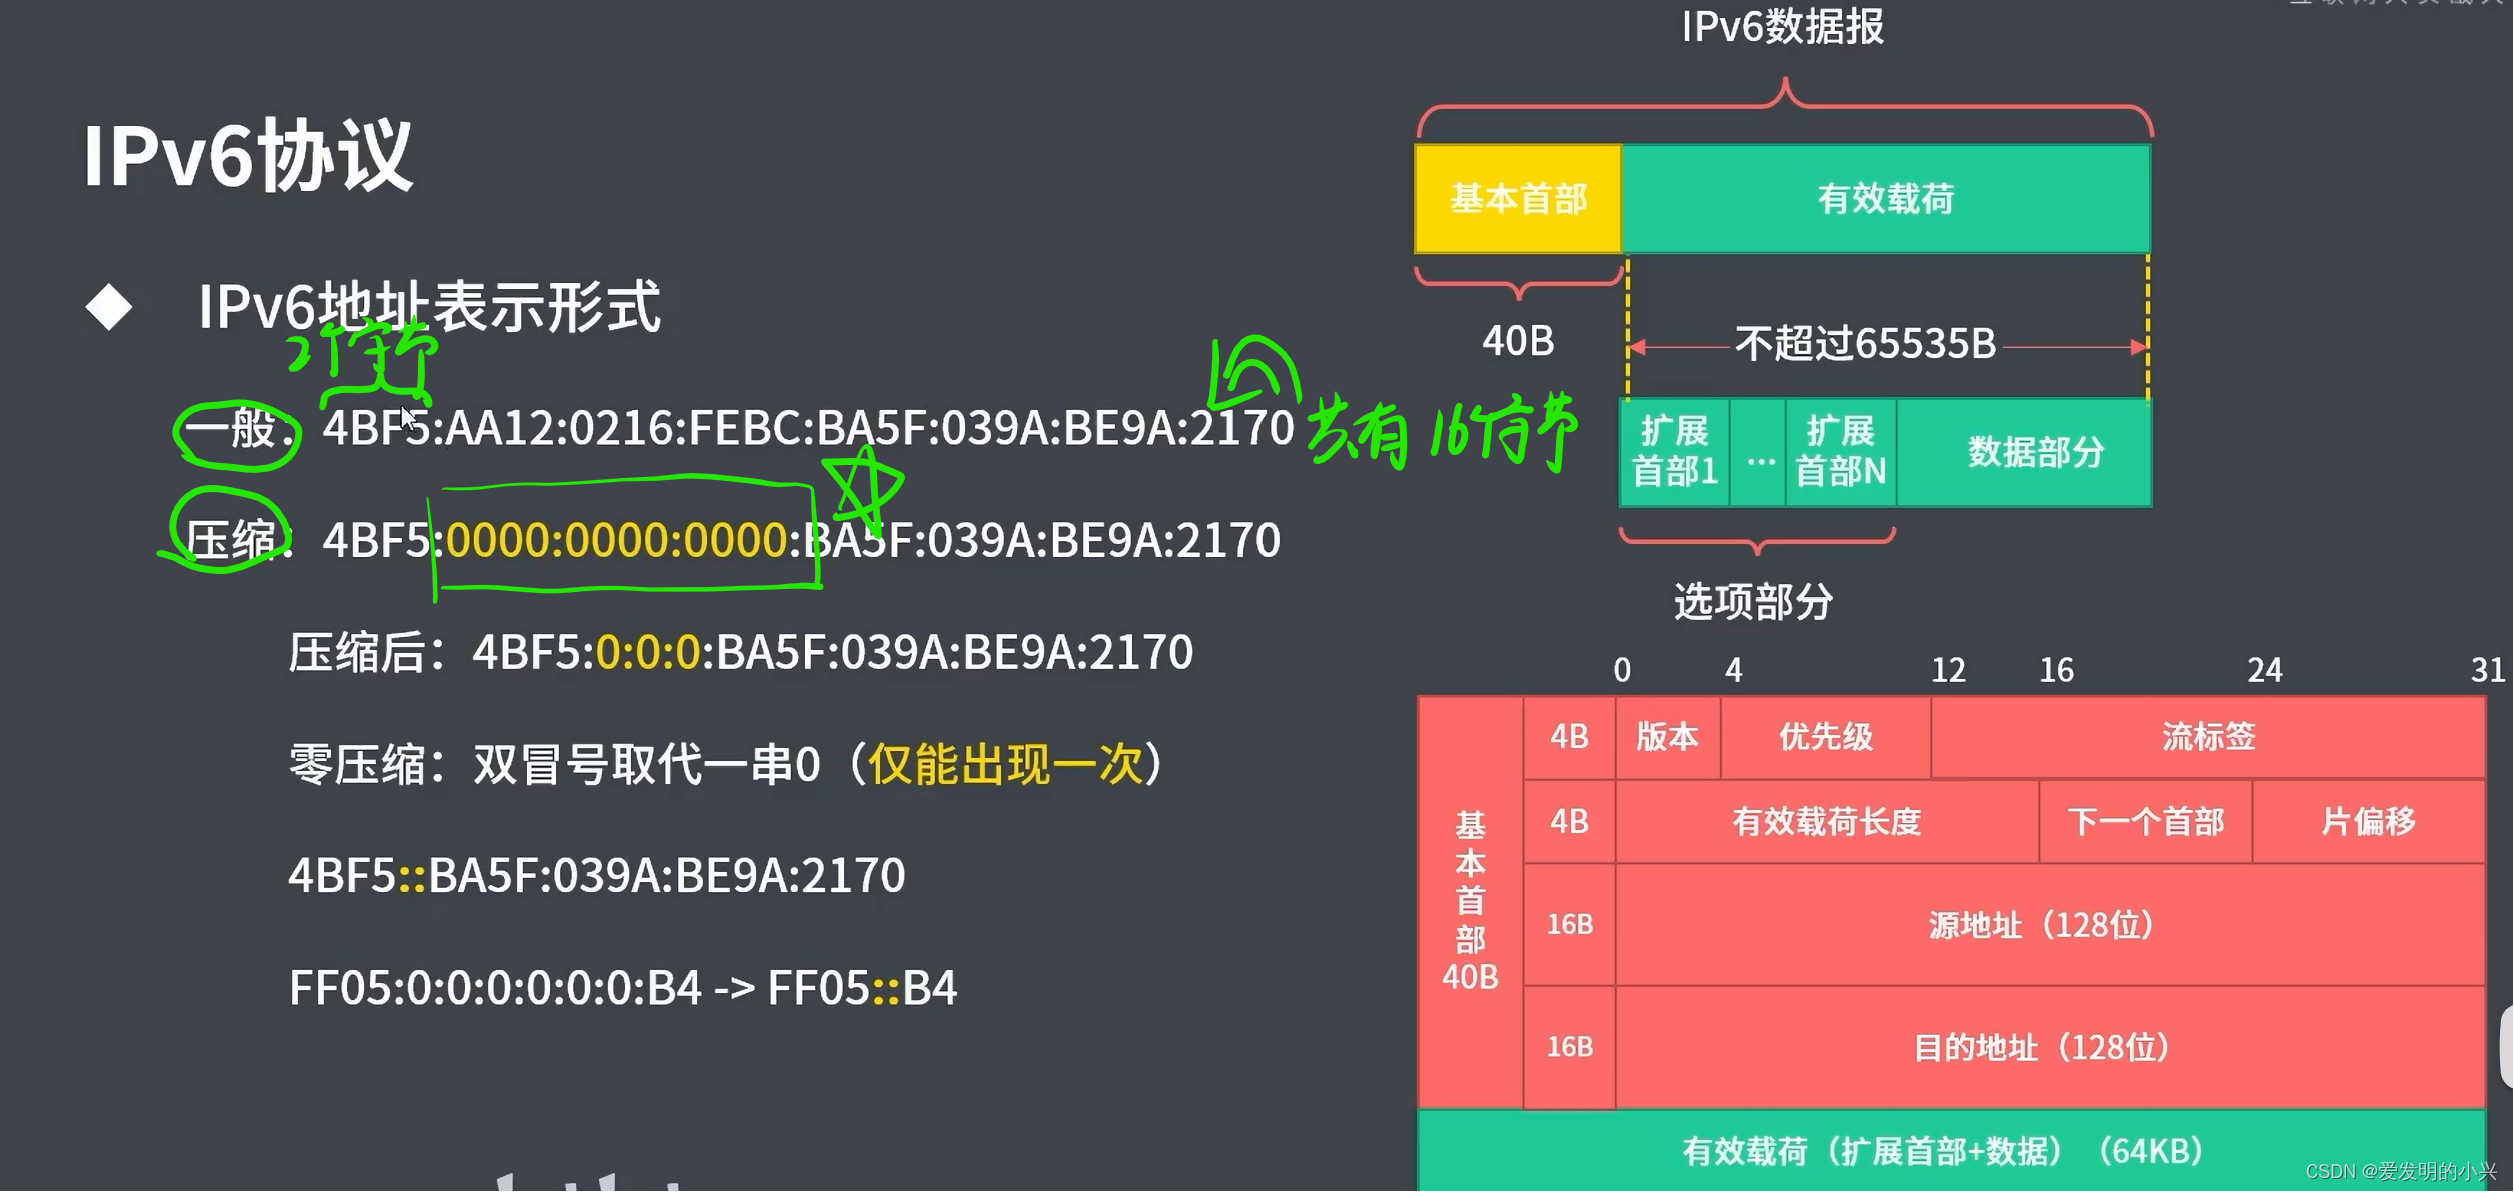Click the FF05::B4 example result
The image size is (2514, 1192).
pyautogui.click(x=862, y=988)
